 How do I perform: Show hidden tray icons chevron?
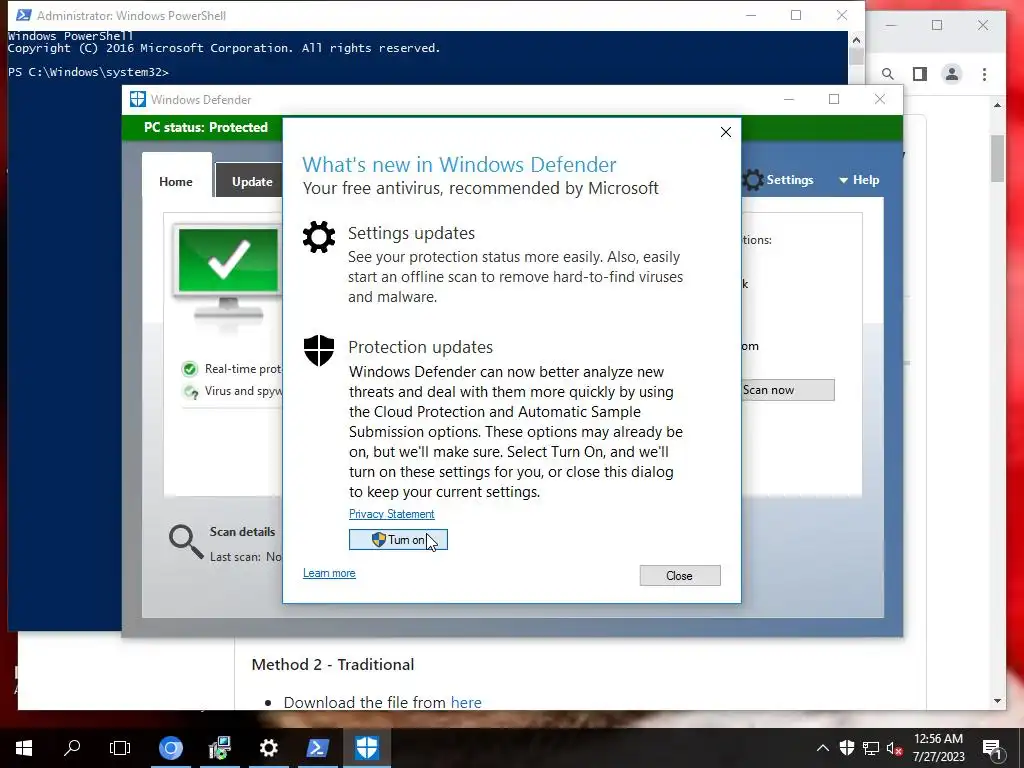coord(823,748)
